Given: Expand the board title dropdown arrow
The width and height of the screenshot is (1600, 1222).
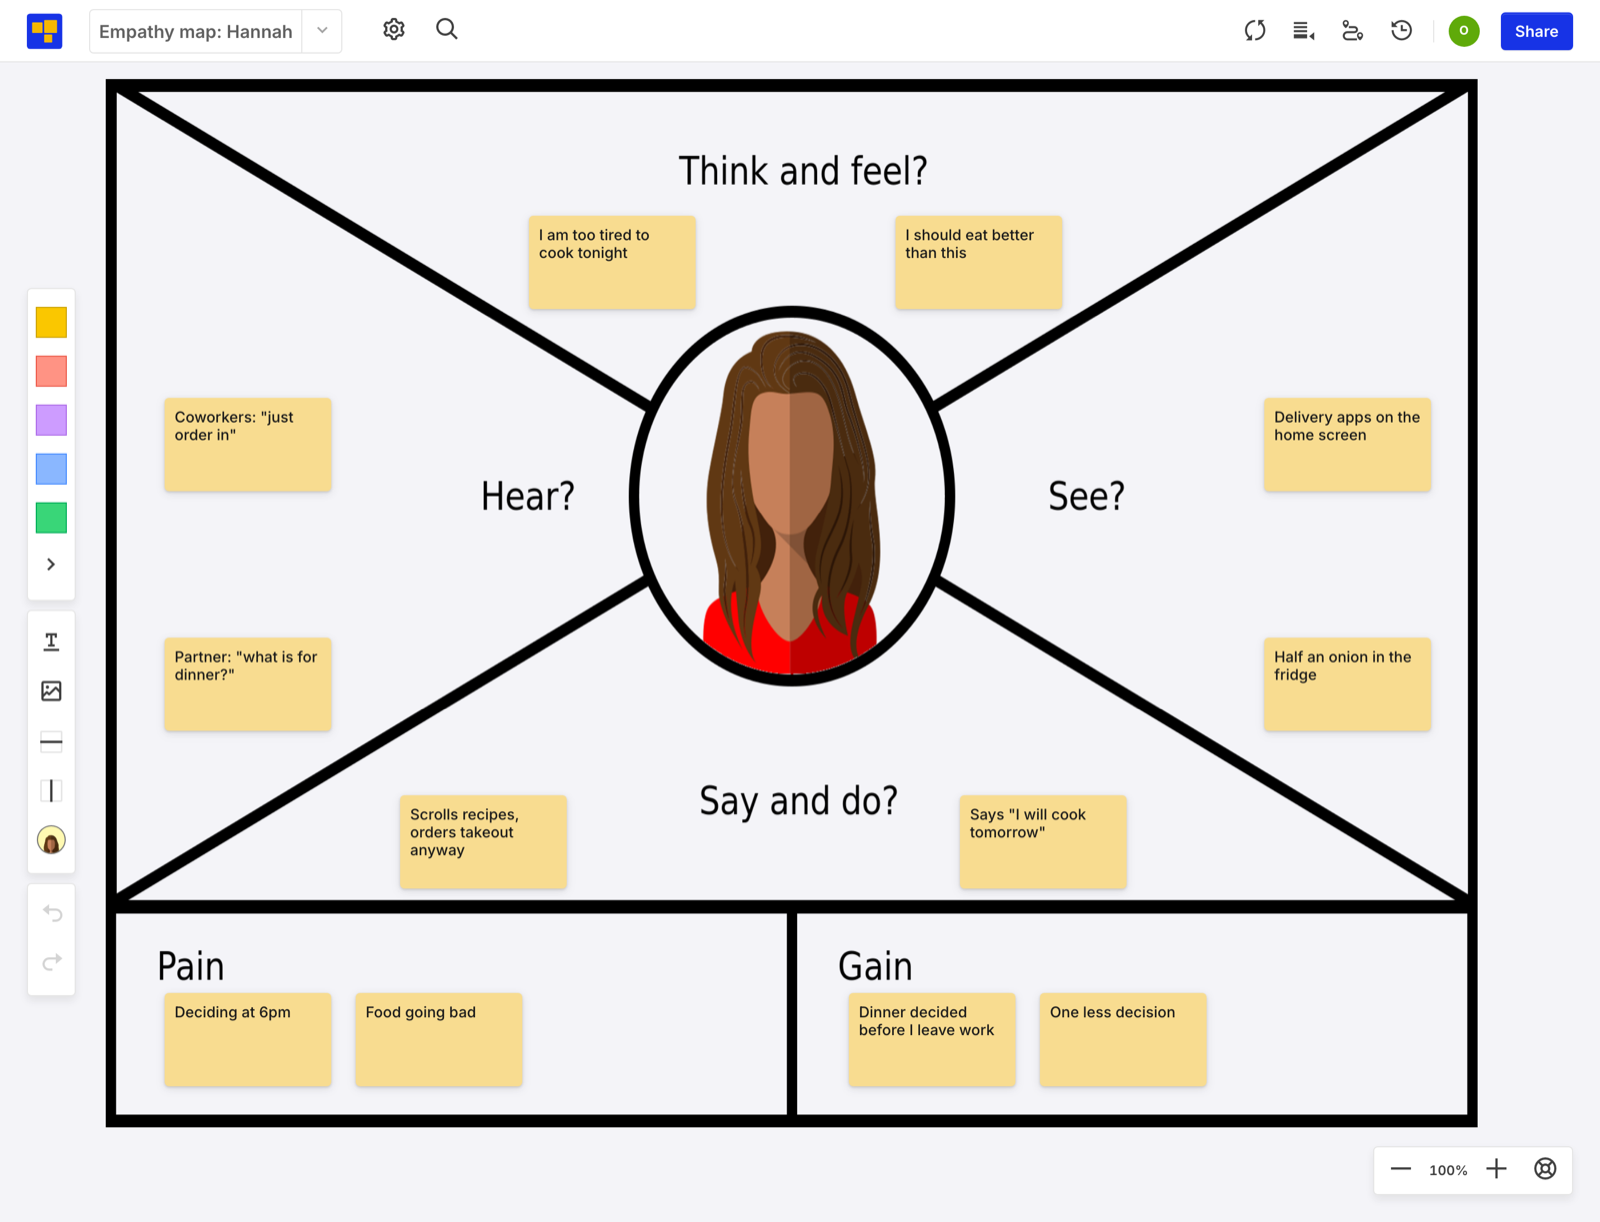Looking at the screenshot, I should [x=322, y=31].
